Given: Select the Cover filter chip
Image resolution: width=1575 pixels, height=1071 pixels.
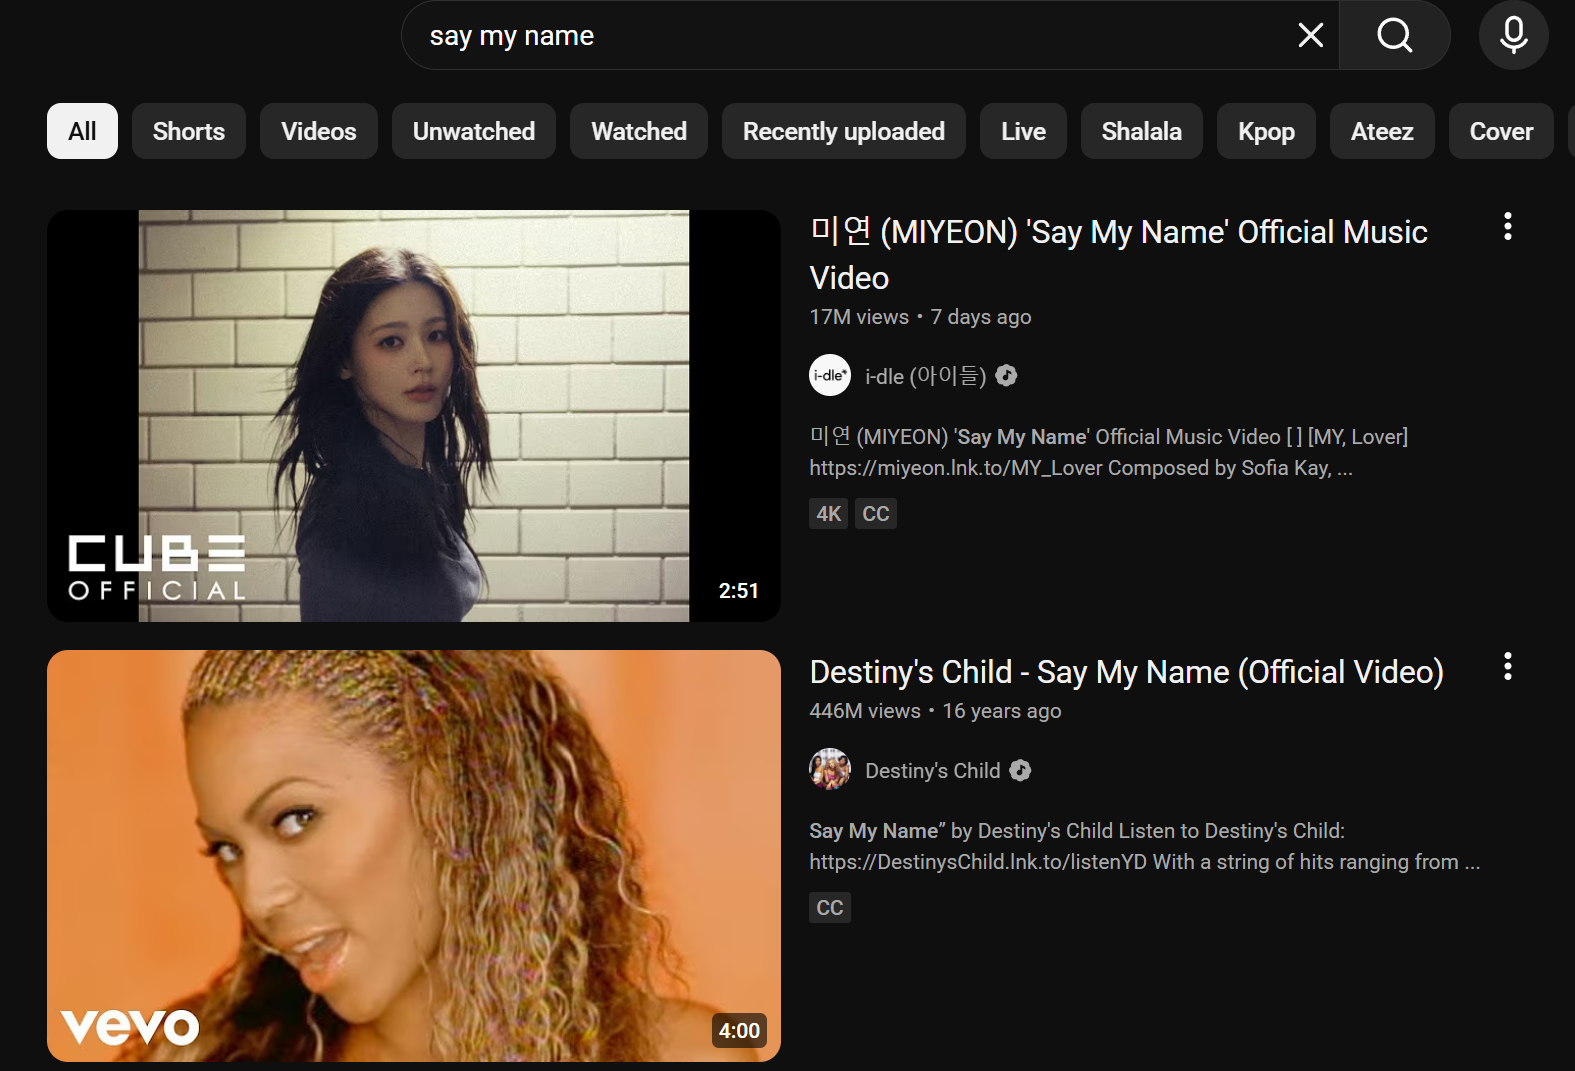Looking at the screenshot, I should pyautogui.click(x=1501, y=131).
